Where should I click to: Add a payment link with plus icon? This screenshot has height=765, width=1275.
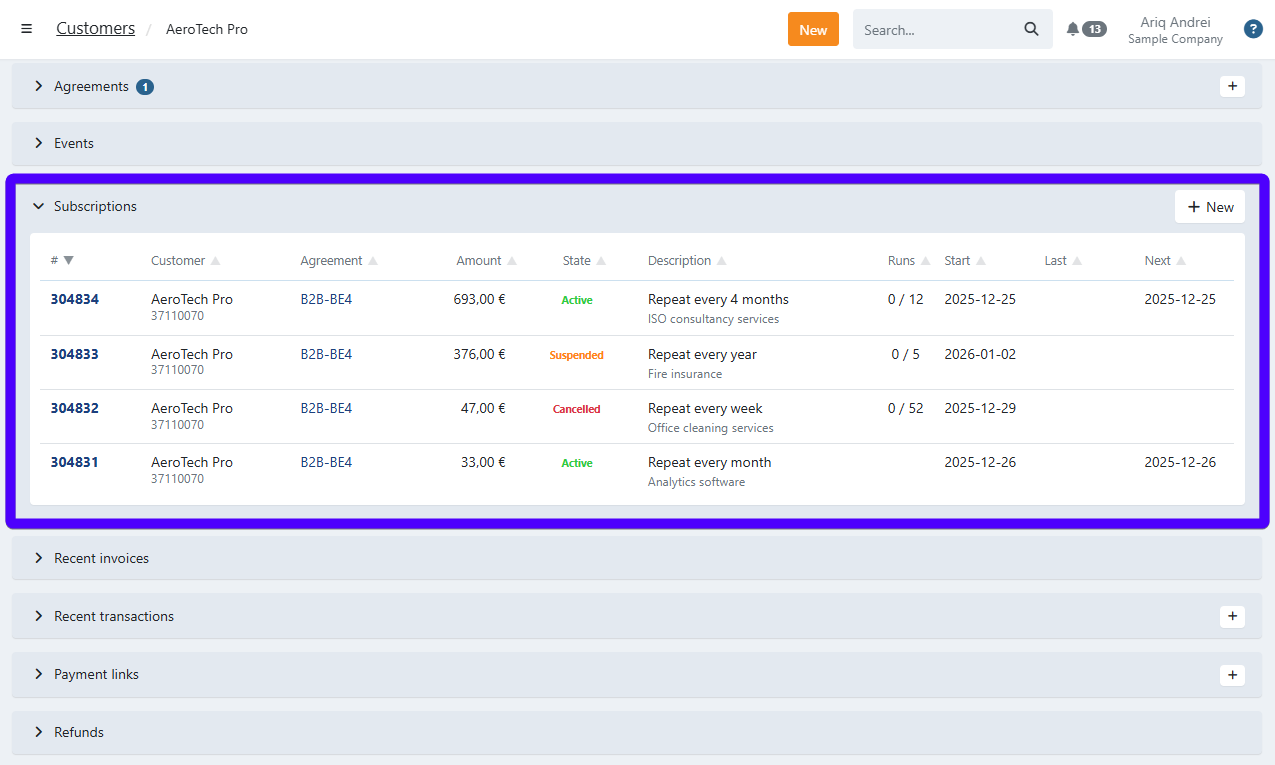pyautogui.click(x=1232, y=675)
